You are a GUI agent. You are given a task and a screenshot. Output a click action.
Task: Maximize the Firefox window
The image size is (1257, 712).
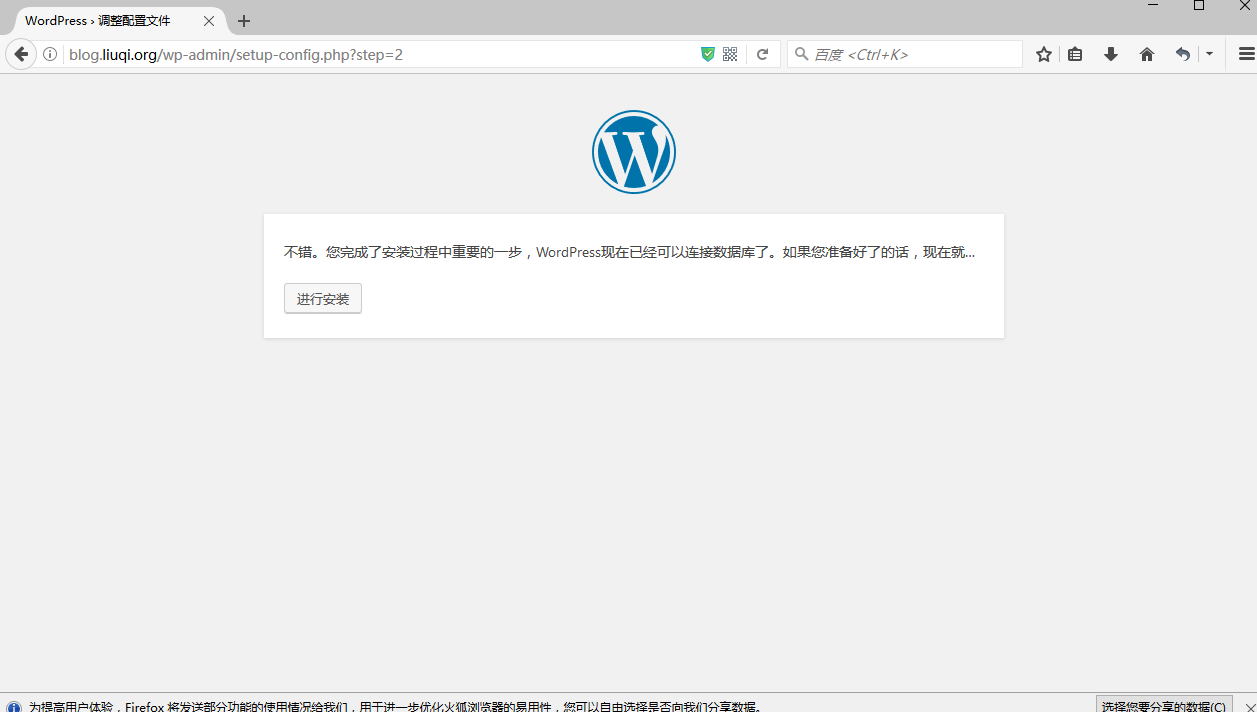(x=1199, y=6)
